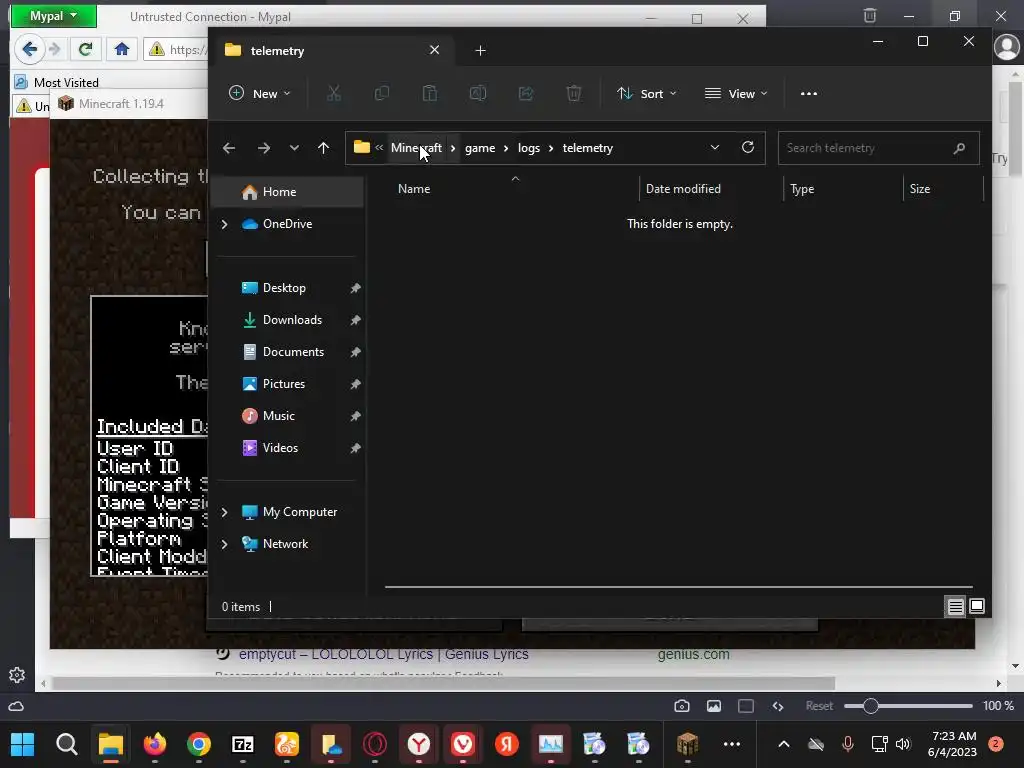Open the Sort dropdown
This screenshot has height=768, width=1024.
[647, 93]
